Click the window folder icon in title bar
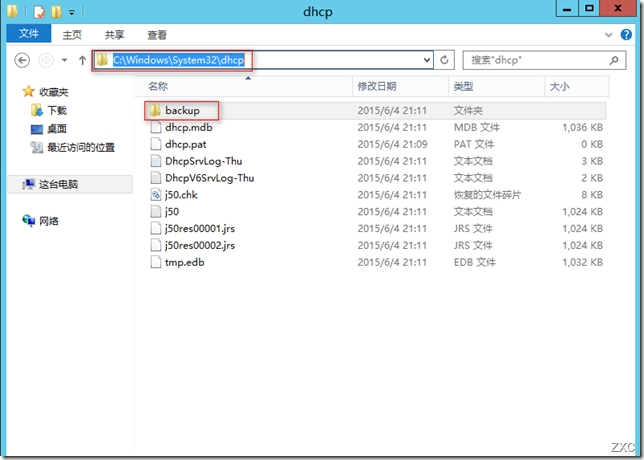644x460 pixels. tap(12, 12)
